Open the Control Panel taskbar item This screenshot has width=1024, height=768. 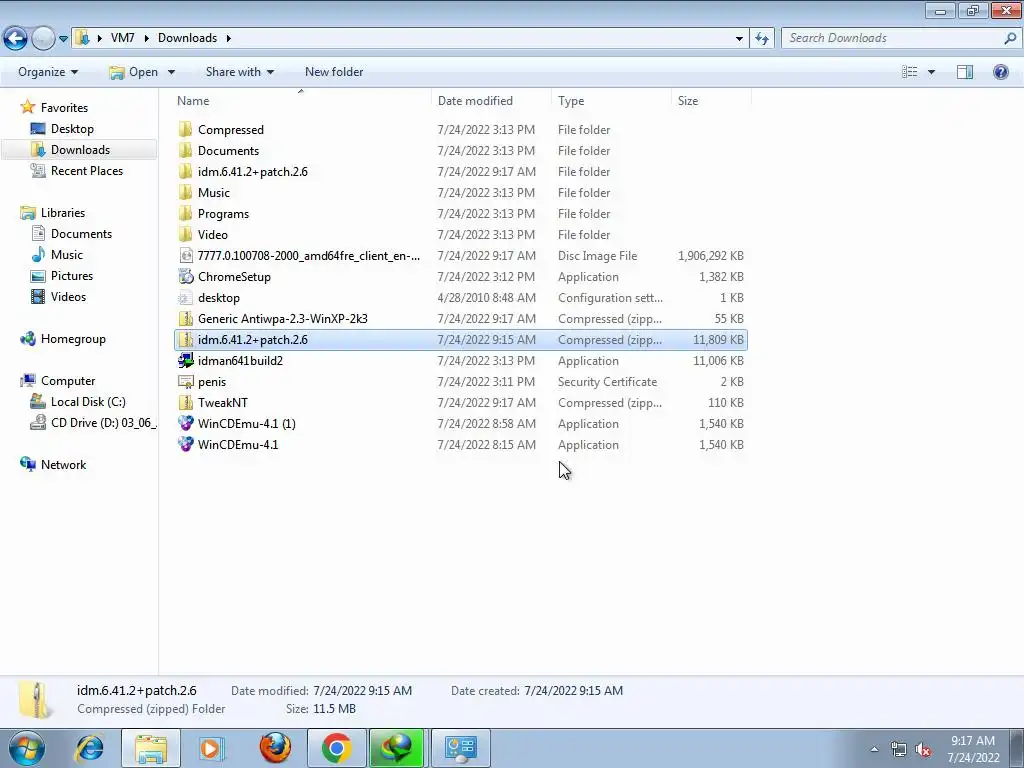461,748
